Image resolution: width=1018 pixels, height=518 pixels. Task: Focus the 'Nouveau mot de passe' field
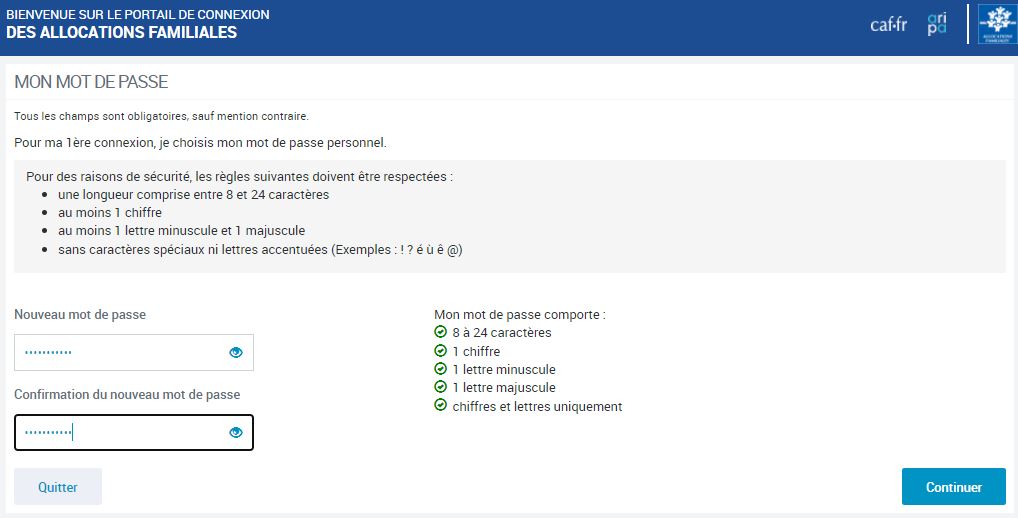click(x=120, y=352)
